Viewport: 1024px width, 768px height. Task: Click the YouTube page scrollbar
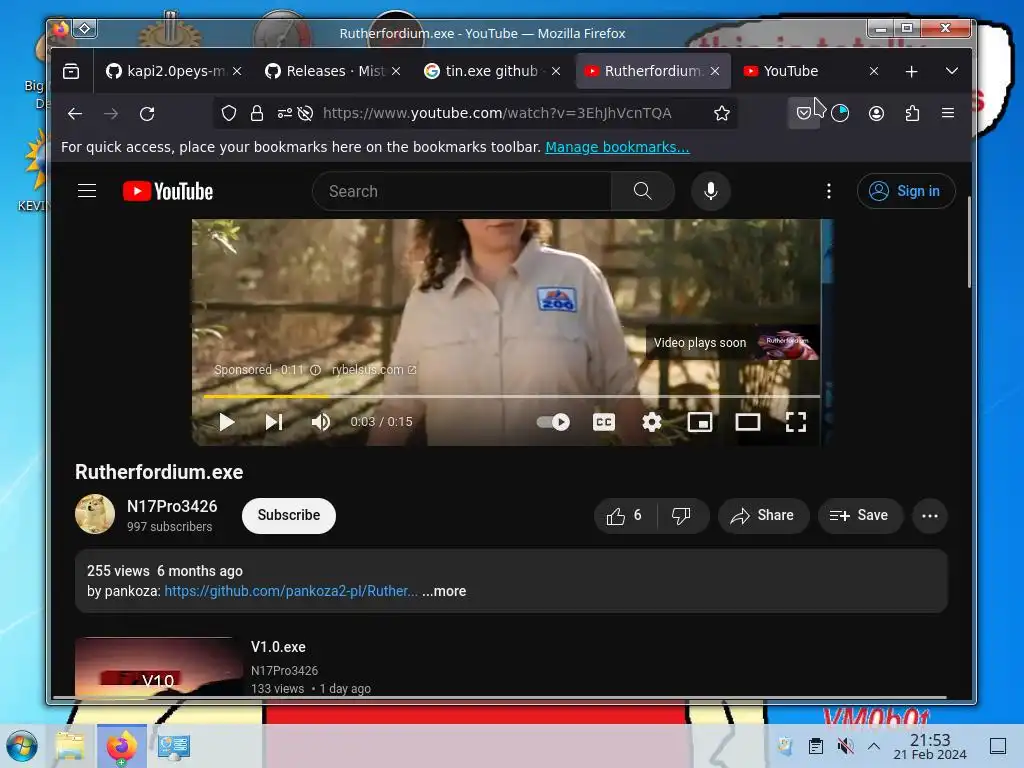(969, 243)
